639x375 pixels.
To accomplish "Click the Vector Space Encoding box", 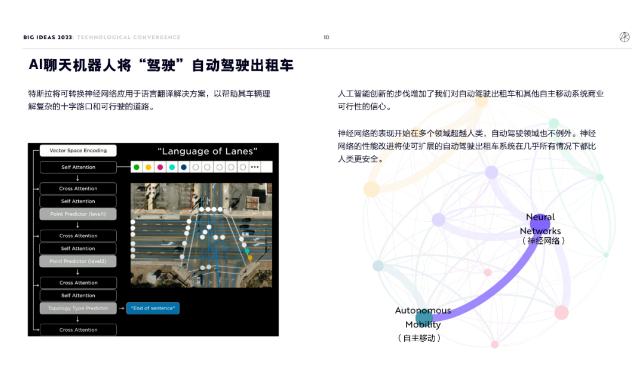I will click(78, 150).
